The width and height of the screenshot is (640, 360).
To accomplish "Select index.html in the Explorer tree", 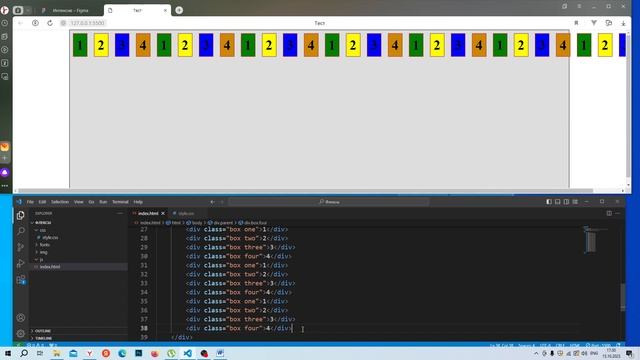I will tap(50, 267).
